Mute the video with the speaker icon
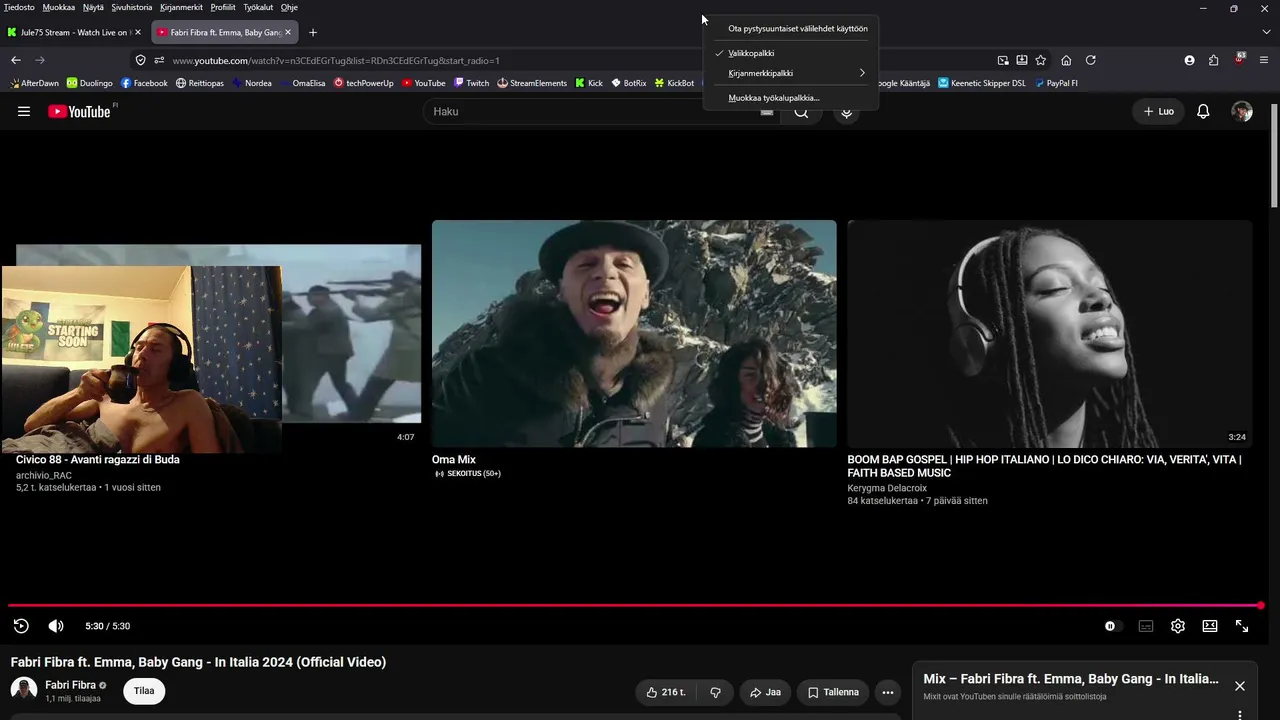The image size is (1280, 720). click(56, 626)
